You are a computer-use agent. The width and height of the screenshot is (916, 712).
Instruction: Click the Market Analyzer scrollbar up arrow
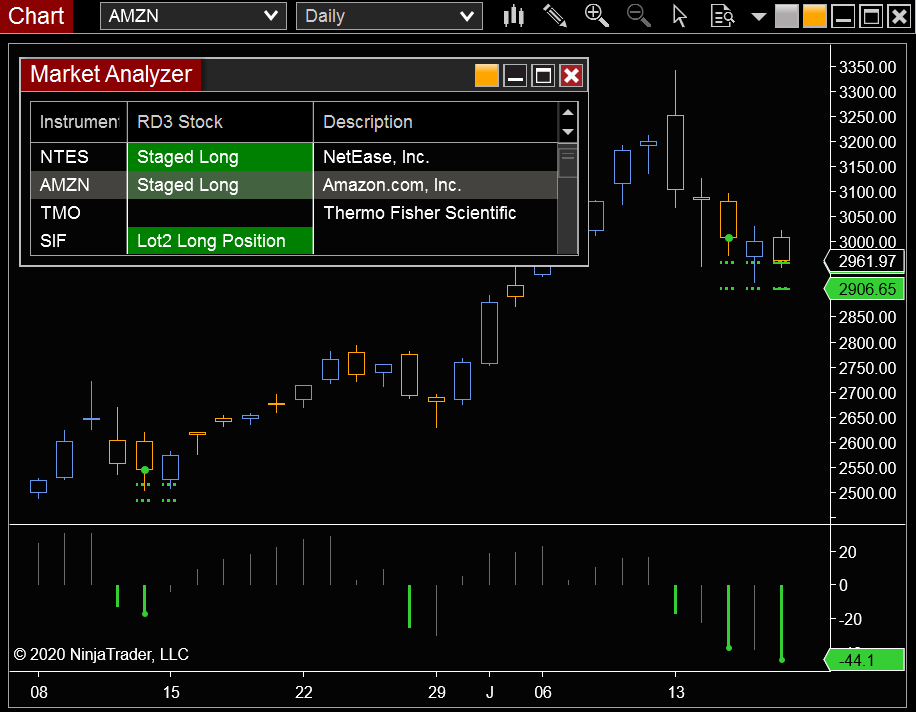566,113
